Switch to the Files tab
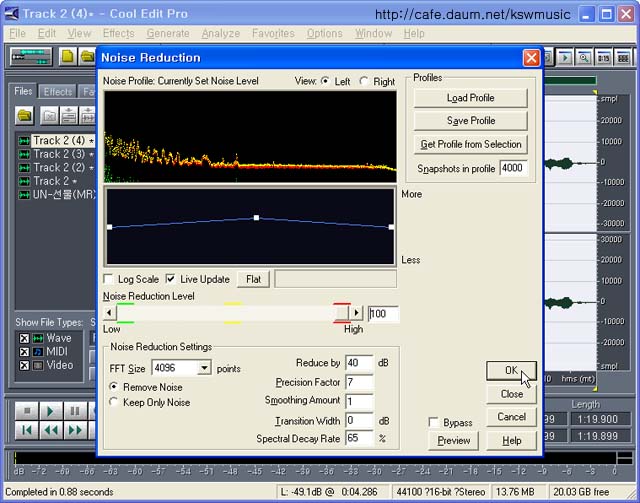Screen dimensions: 640x503 (23, 91)
